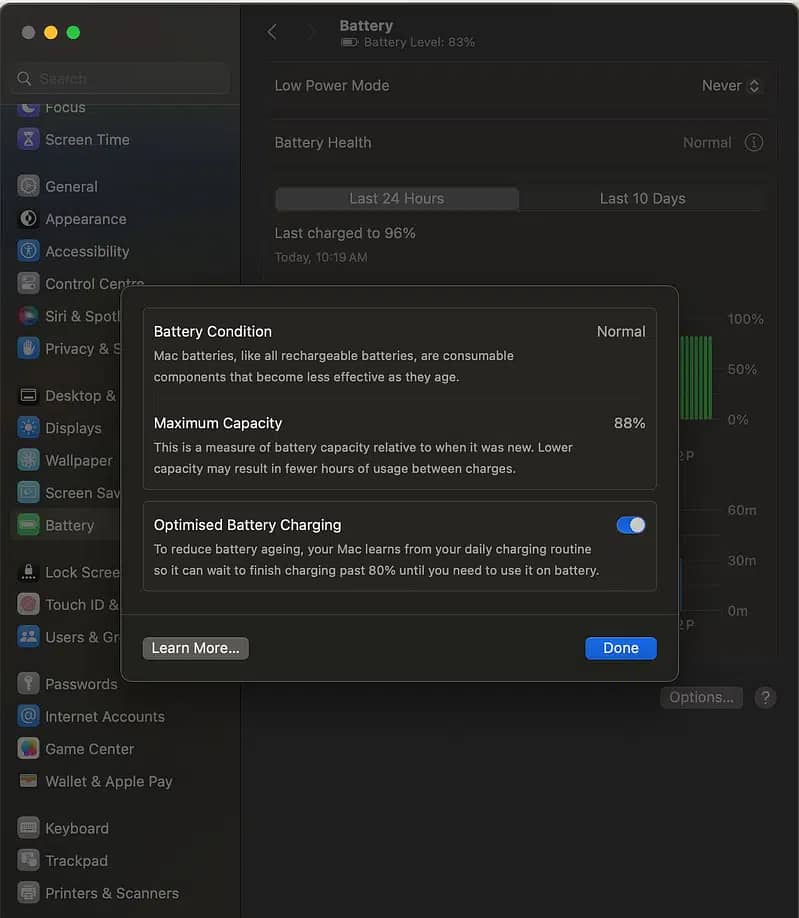Viewport: 799px width, 918px height.
Task: Open General gear icon in sidebar
Action: pos(28,186)
